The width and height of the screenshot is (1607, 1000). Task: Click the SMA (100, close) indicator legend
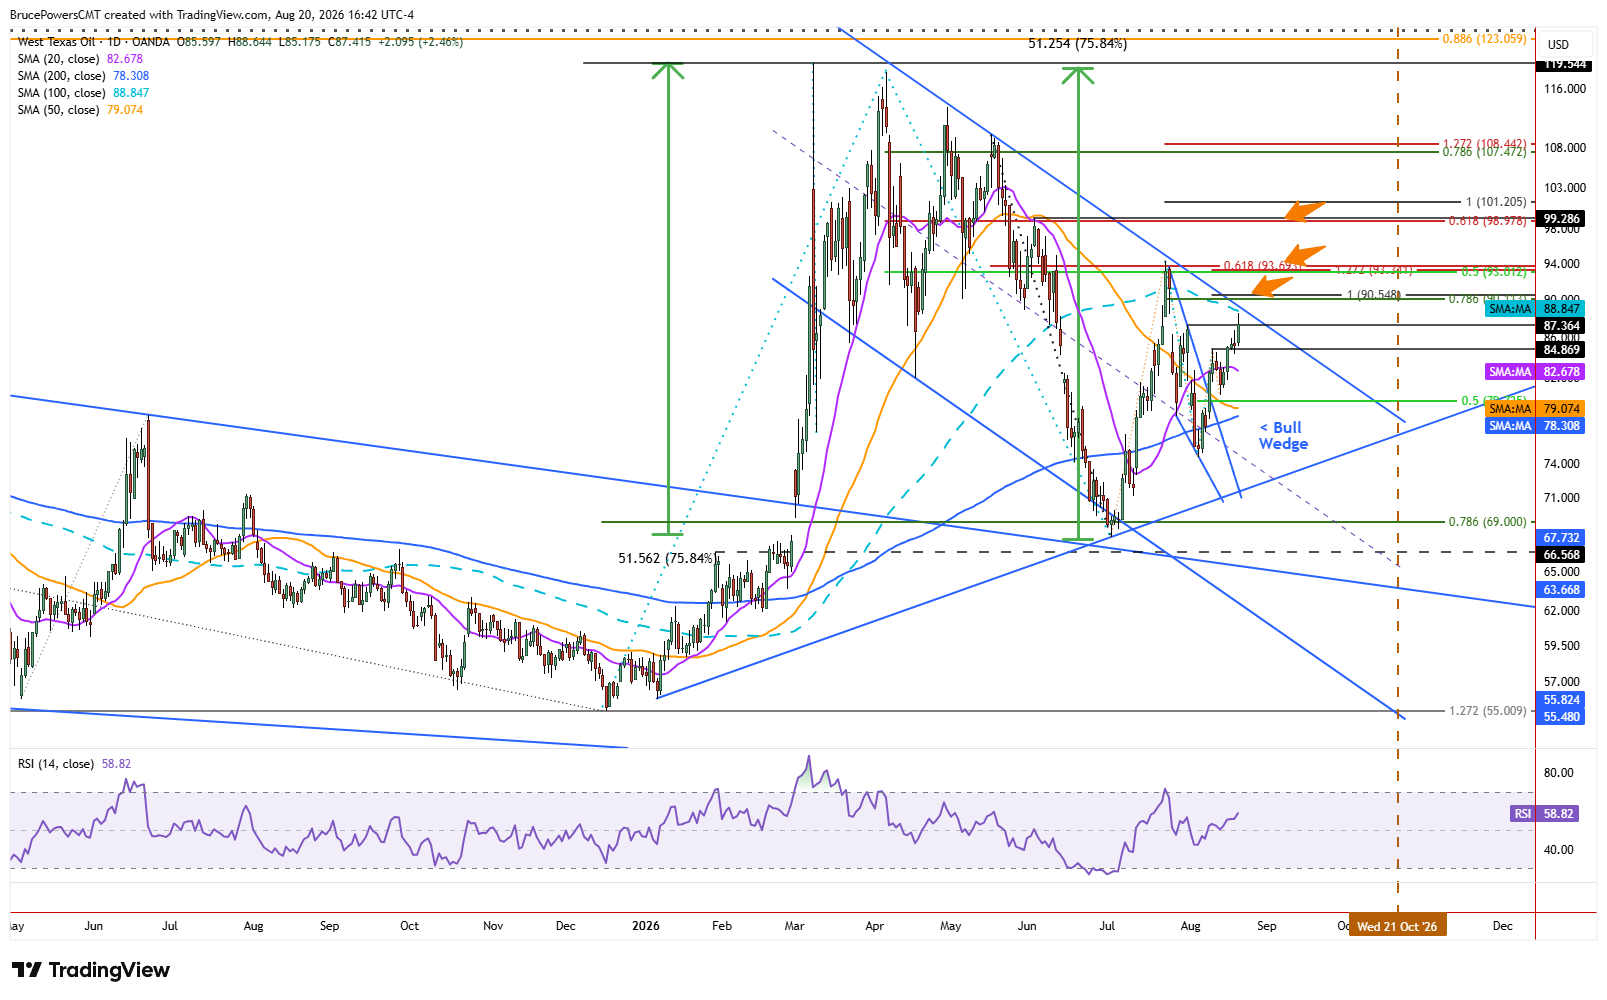pyautogui.click(x=83, y=93)
